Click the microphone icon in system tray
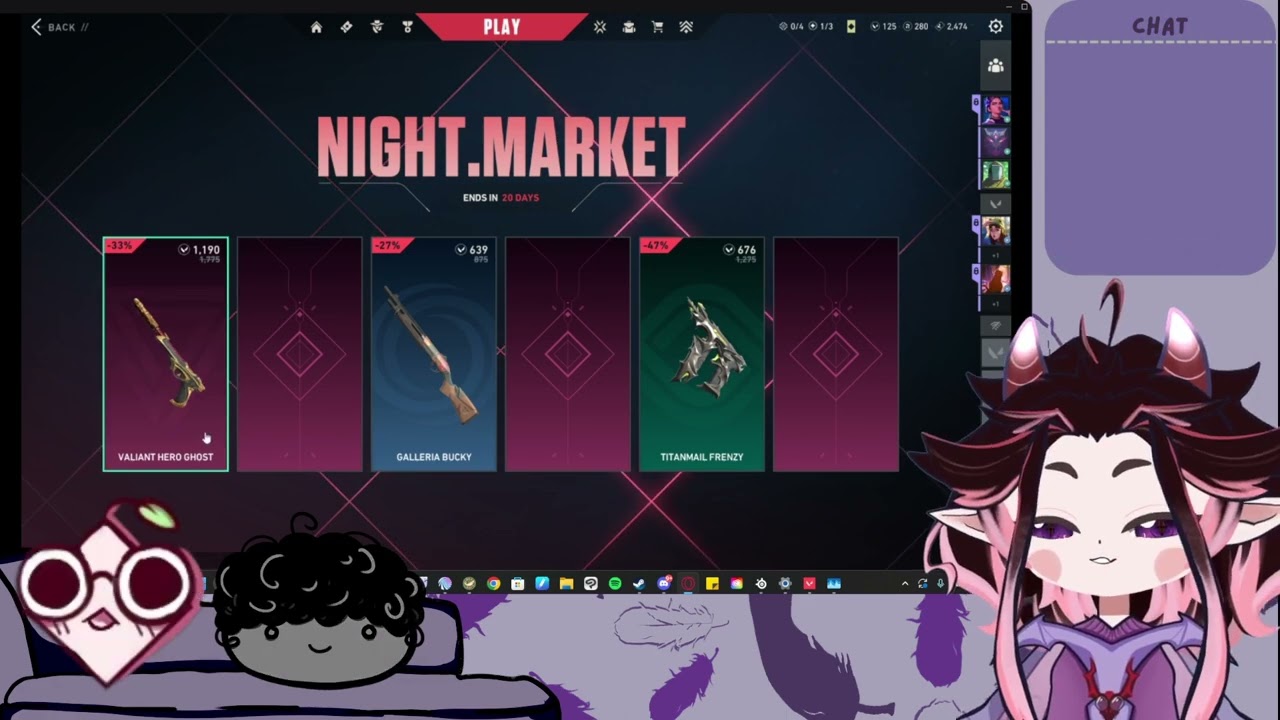 tap(940, 583)
